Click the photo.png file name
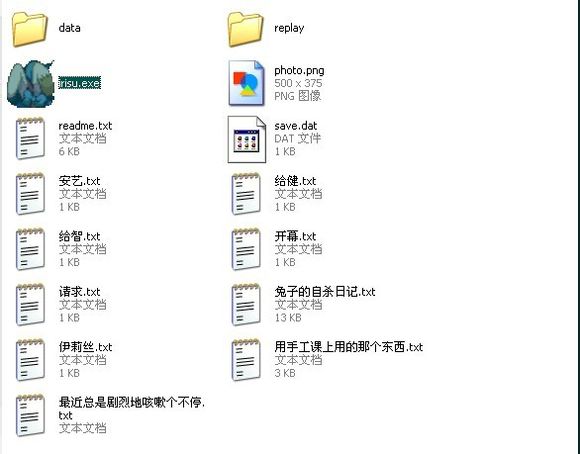 click(299, 71)
